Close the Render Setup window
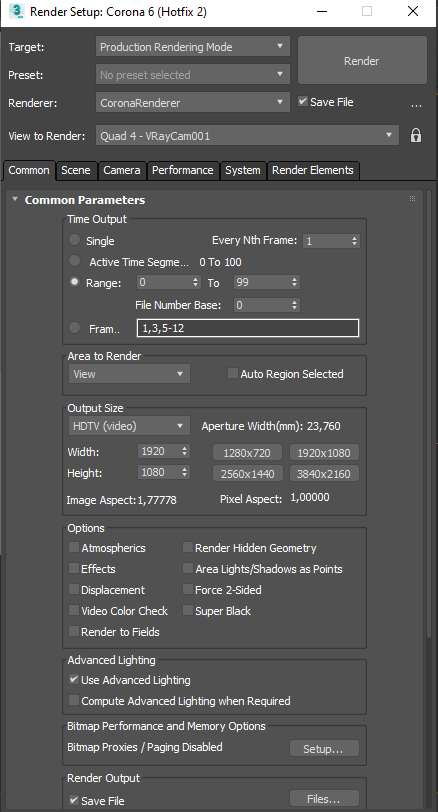This screenshot has height=812, width=438. coord(413,11)
